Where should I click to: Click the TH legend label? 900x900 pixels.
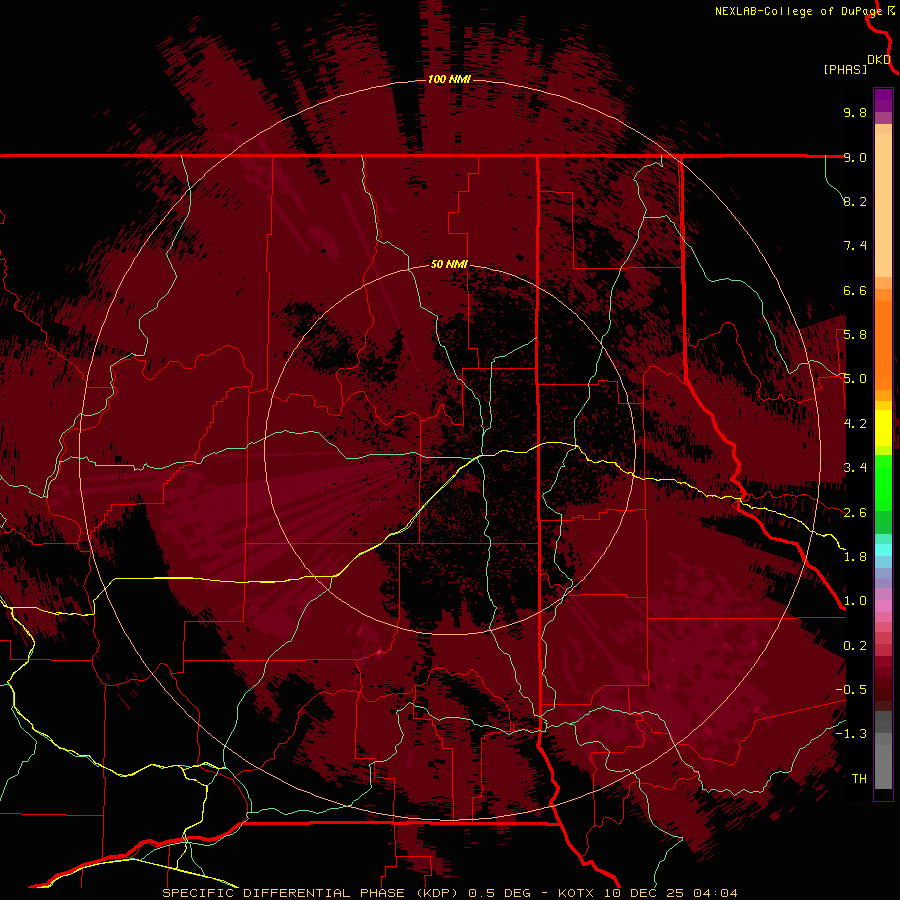click(859, 779)
